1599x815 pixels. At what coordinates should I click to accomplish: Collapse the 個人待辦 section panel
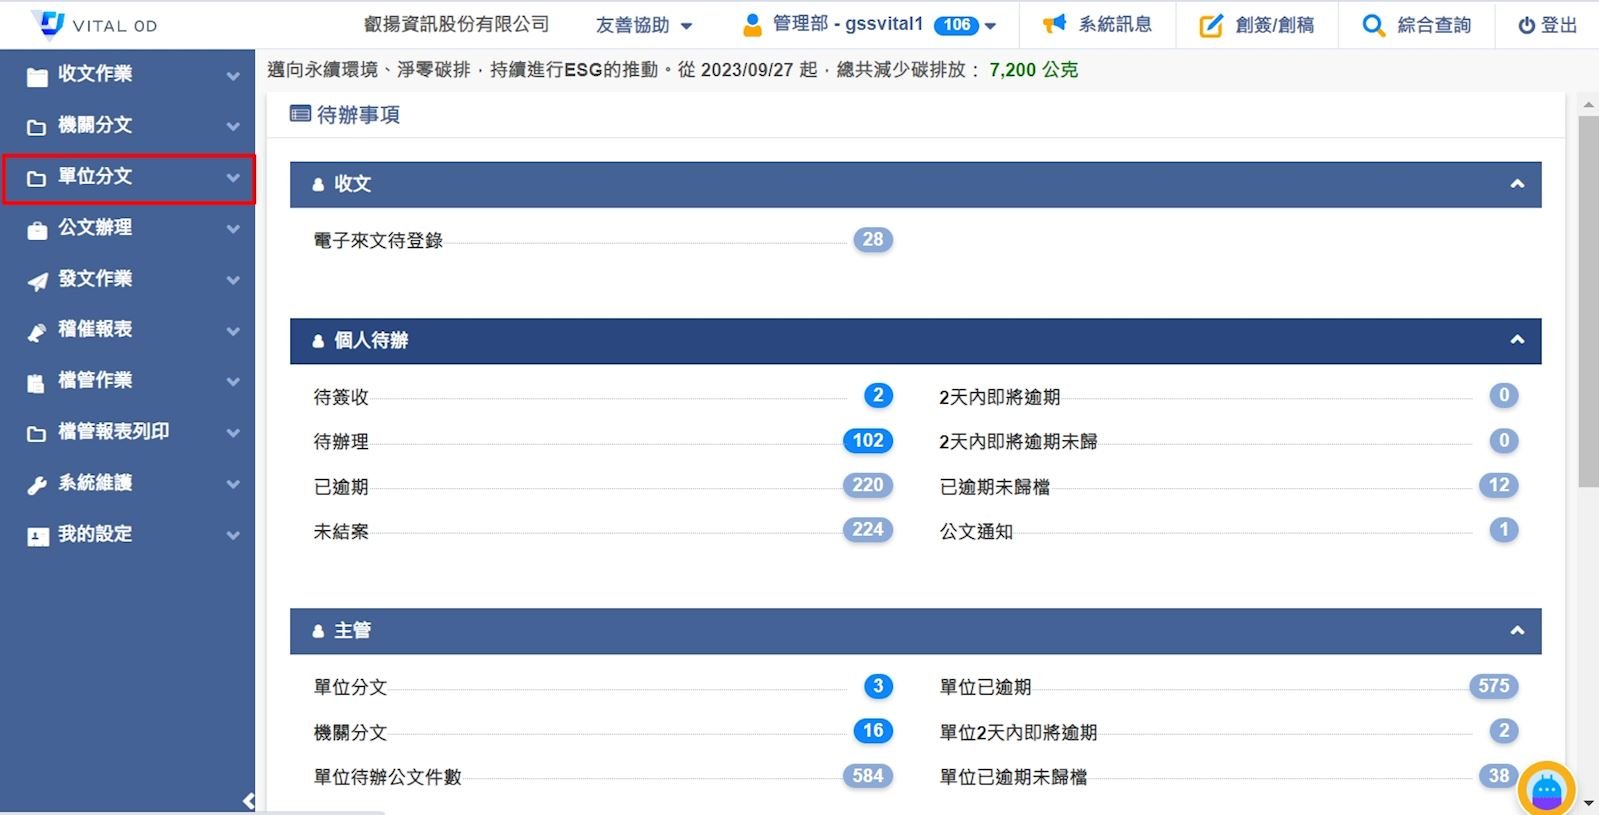(1517, 340)
